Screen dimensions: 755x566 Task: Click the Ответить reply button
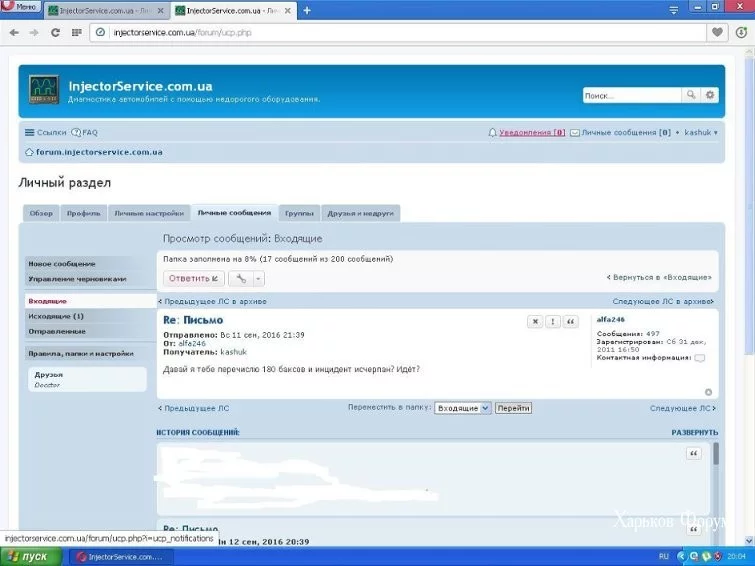click(194, 278)
